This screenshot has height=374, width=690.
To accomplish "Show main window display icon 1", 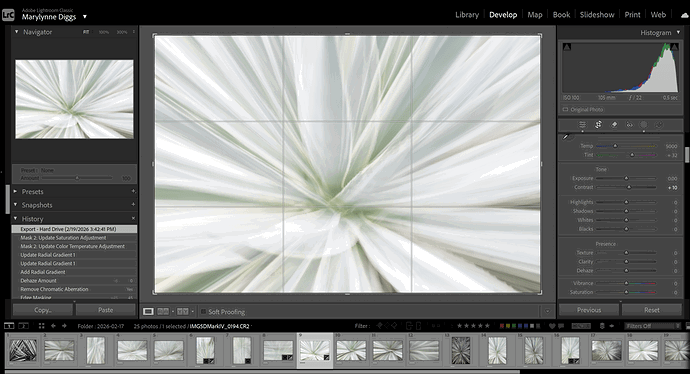I will click(9, 326).
